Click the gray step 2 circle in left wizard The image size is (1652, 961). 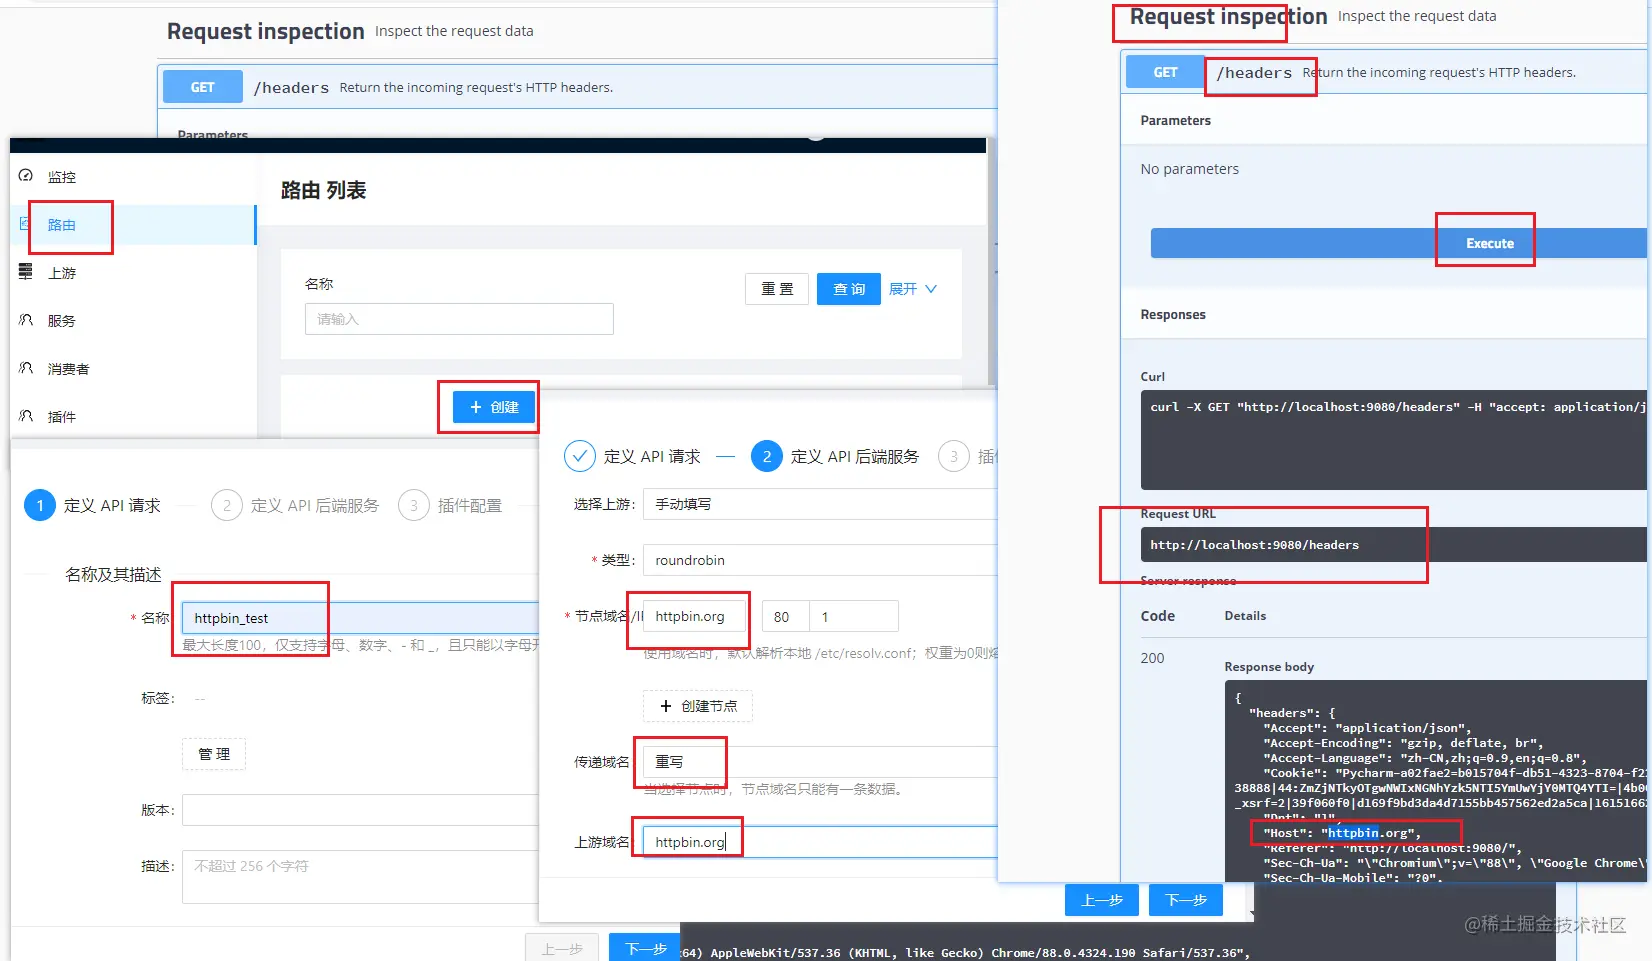coord(227,505)
